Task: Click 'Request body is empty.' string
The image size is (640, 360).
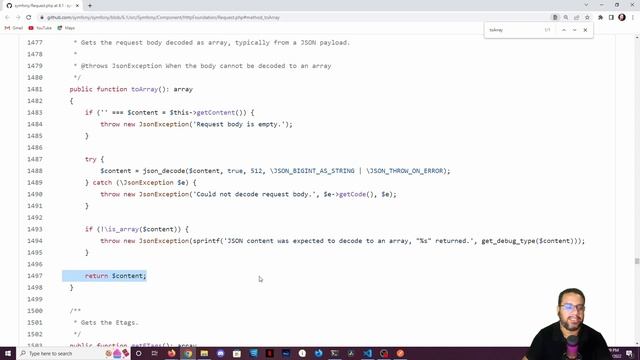Action: (x=239, y=124)
